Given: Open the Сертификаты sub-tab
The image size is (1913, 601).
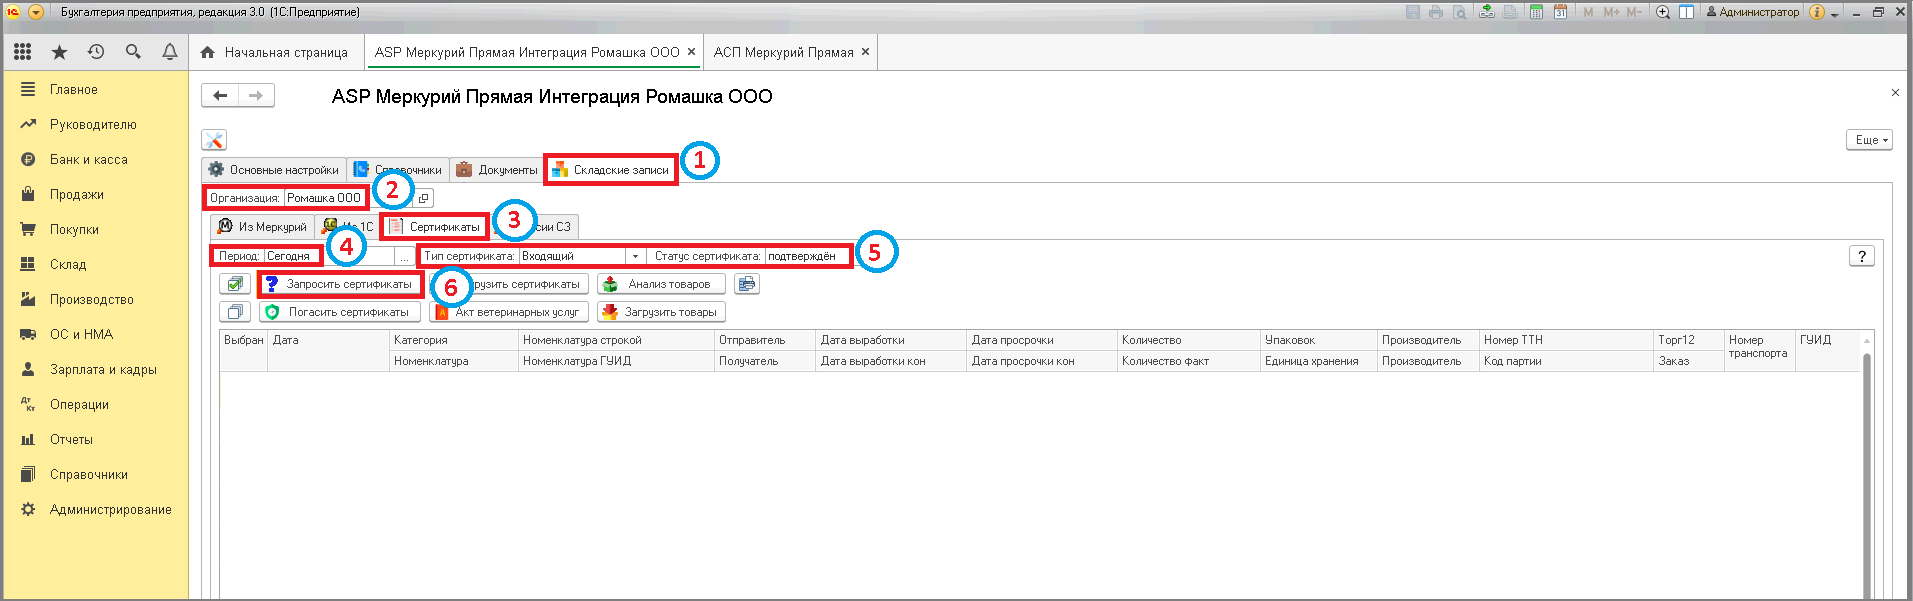Looking at the screenshot, I should 435,227.
